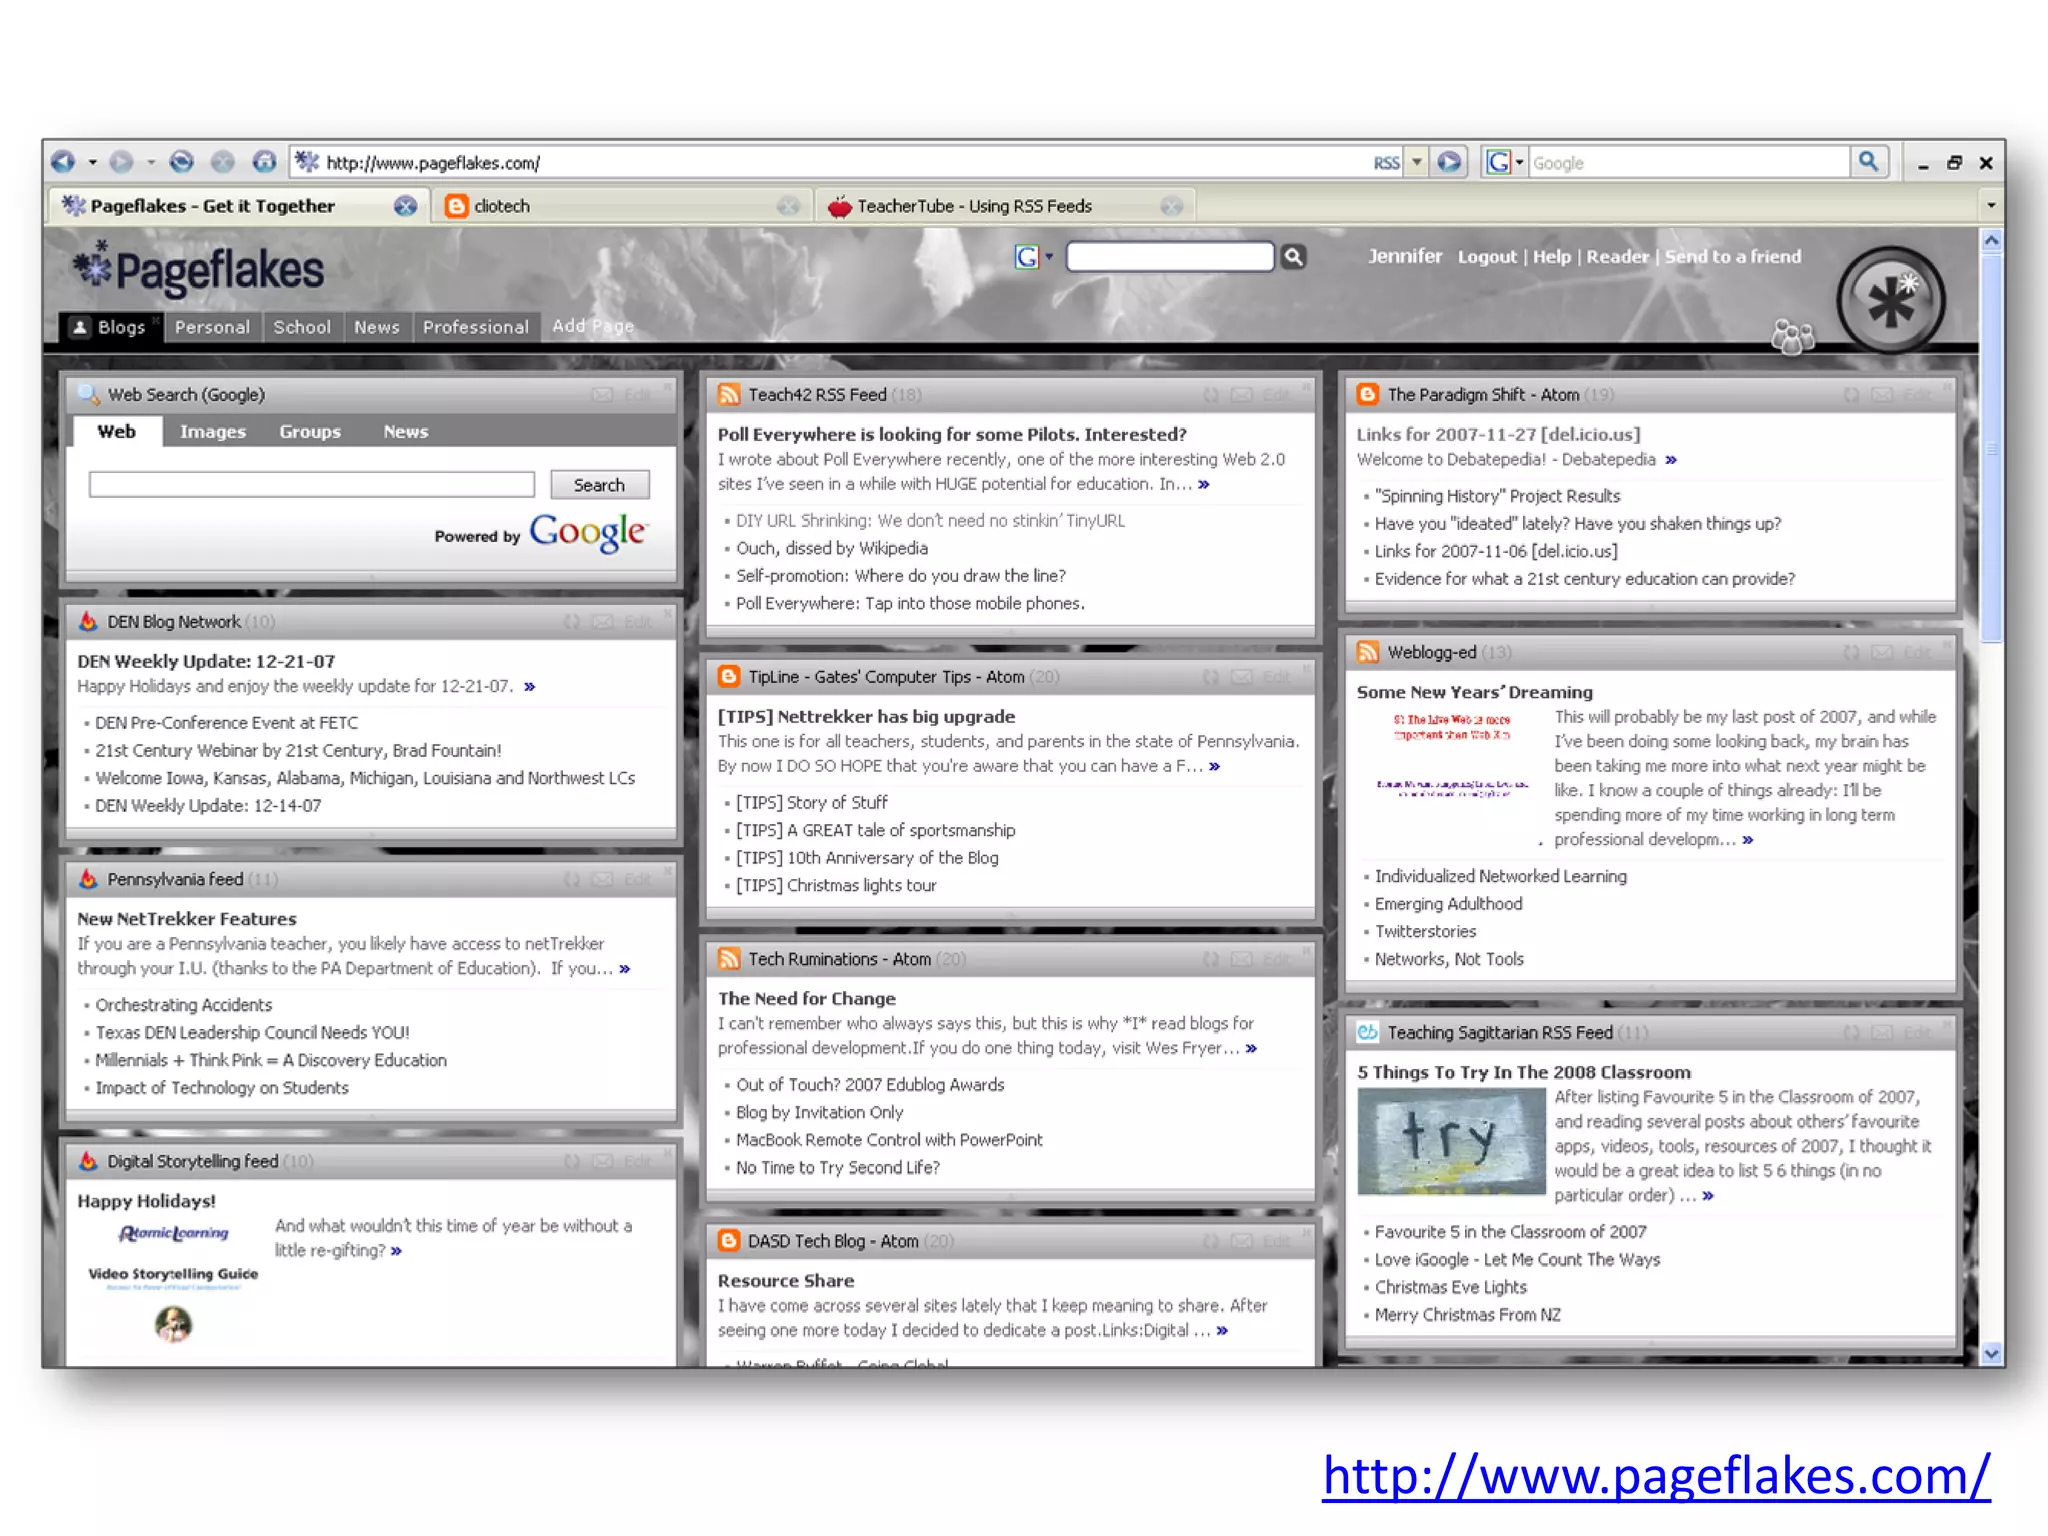
Task: Click the community people icon in header
Action: (x=1792, y=337)
